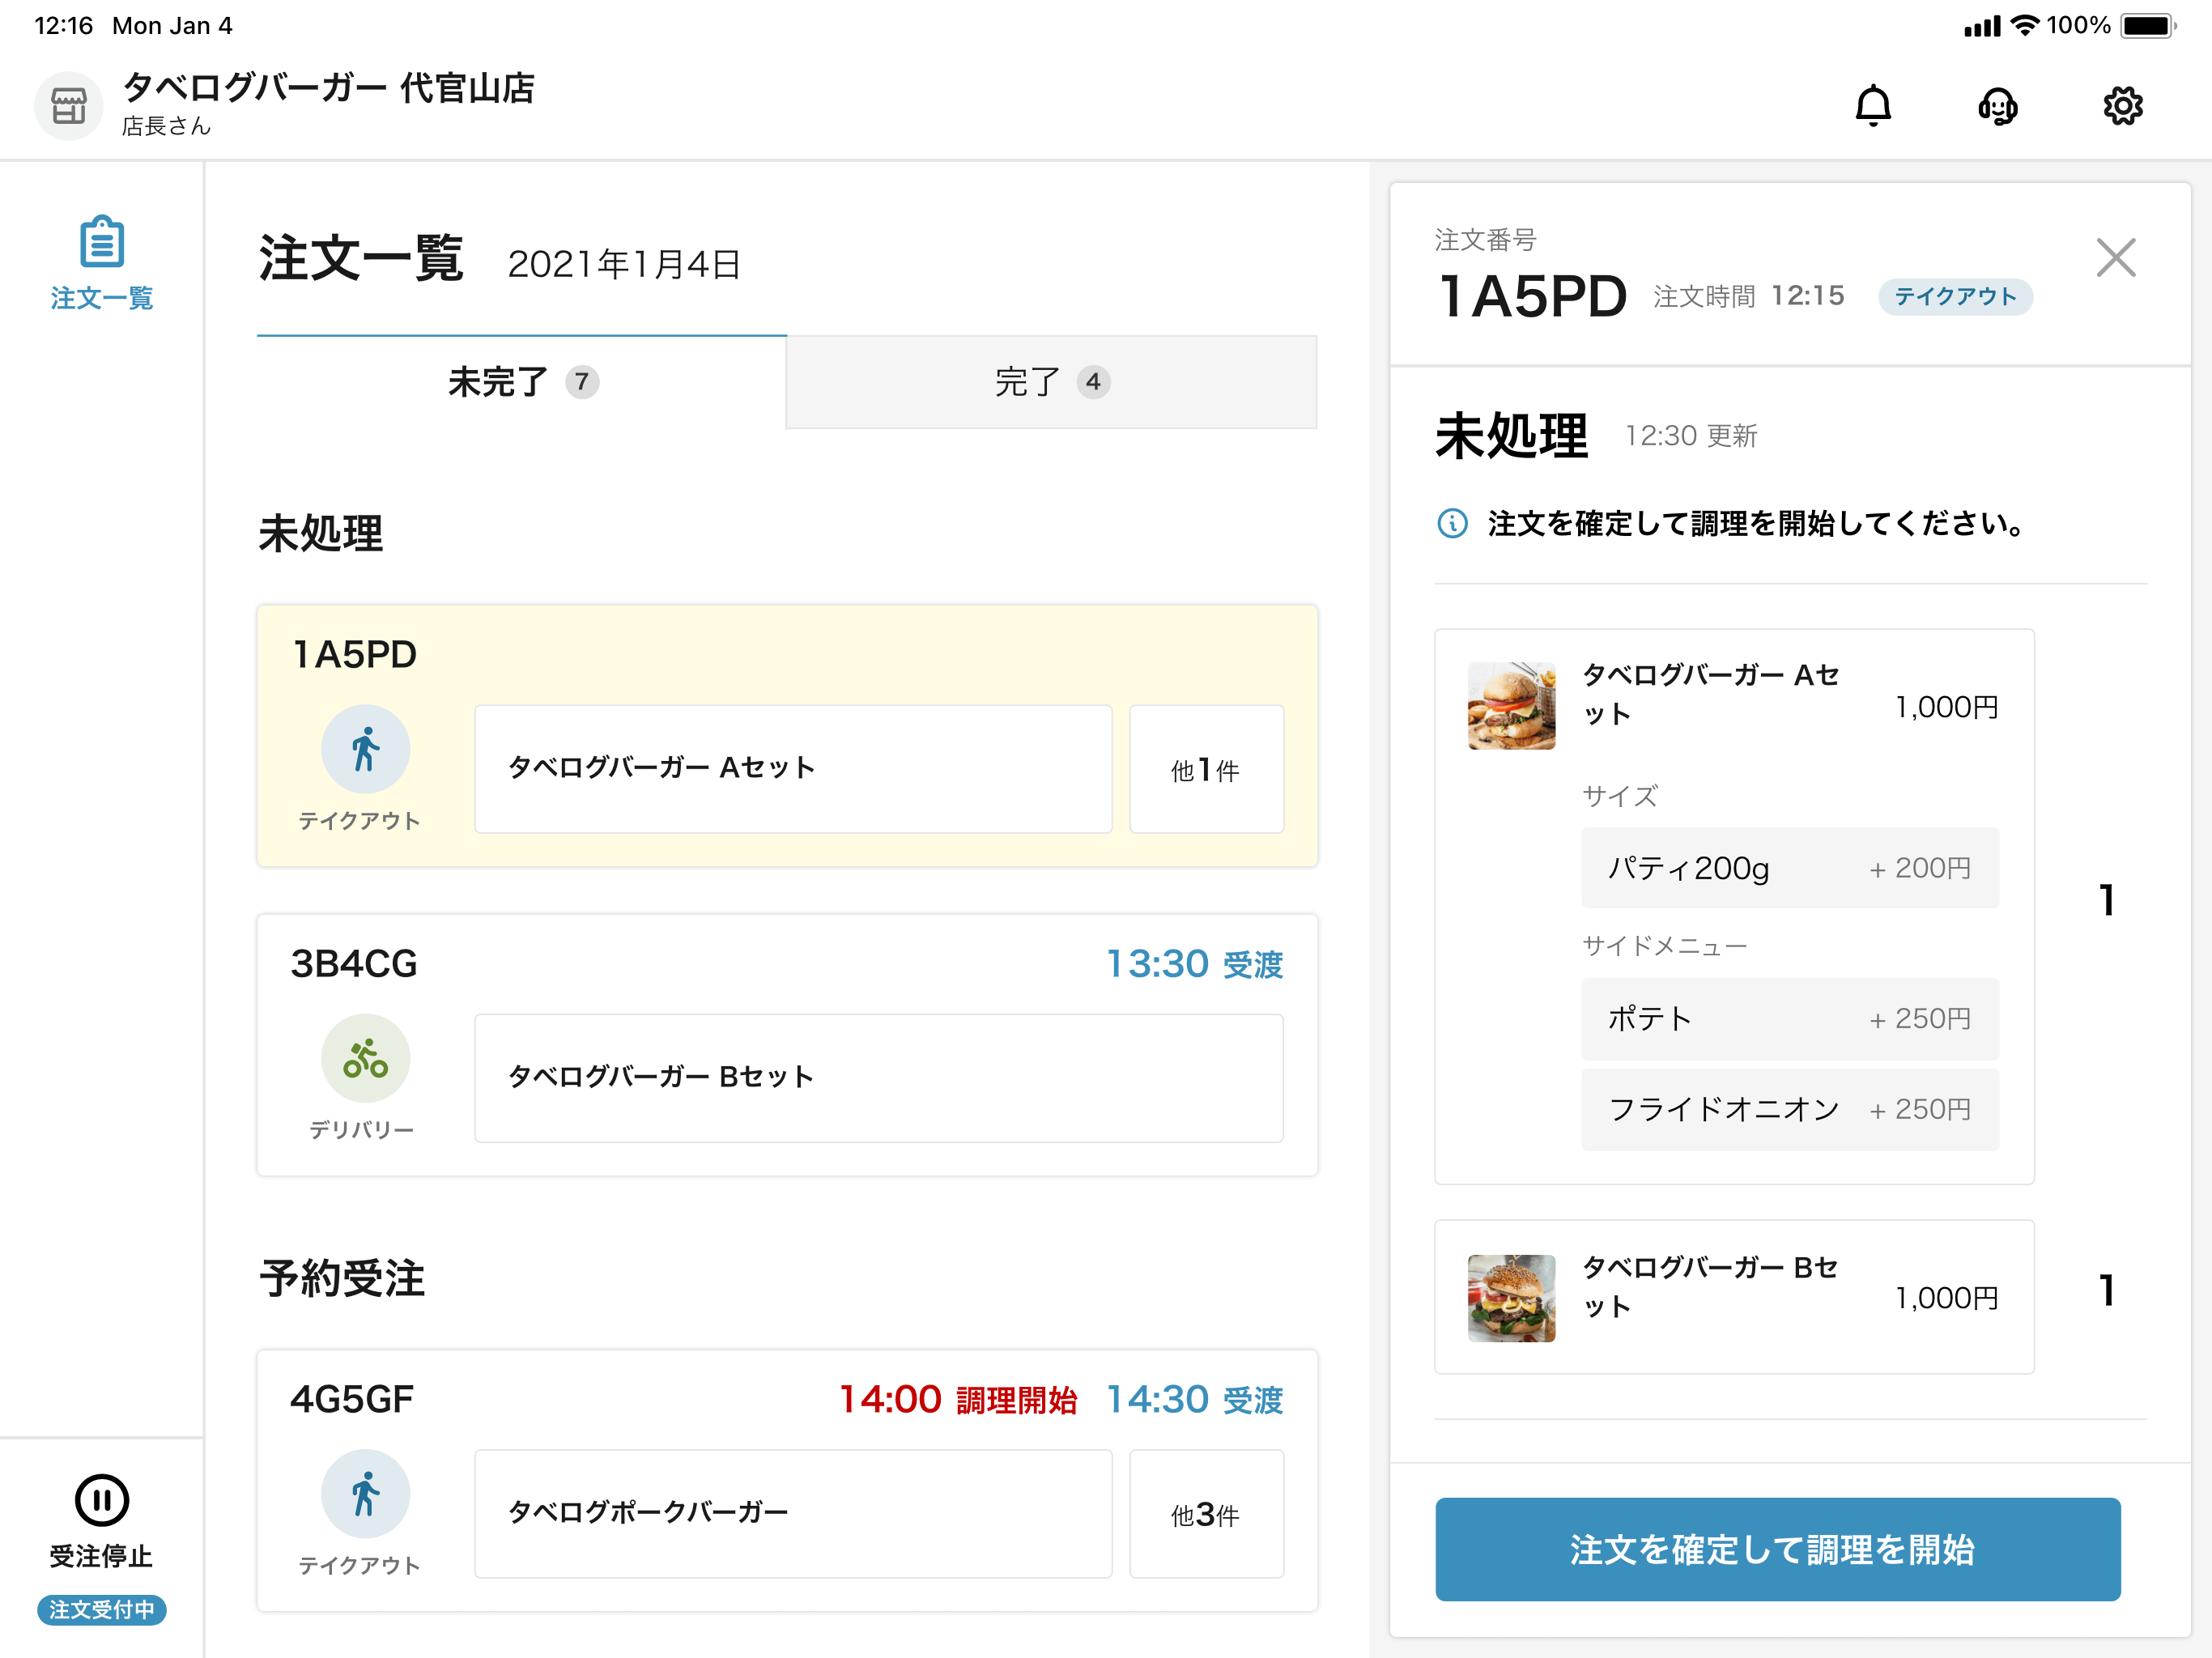The image size is (2212, 1658).
Task: Click the store icon next to タベログバーガー 代官山店
Action: [67, 104]
